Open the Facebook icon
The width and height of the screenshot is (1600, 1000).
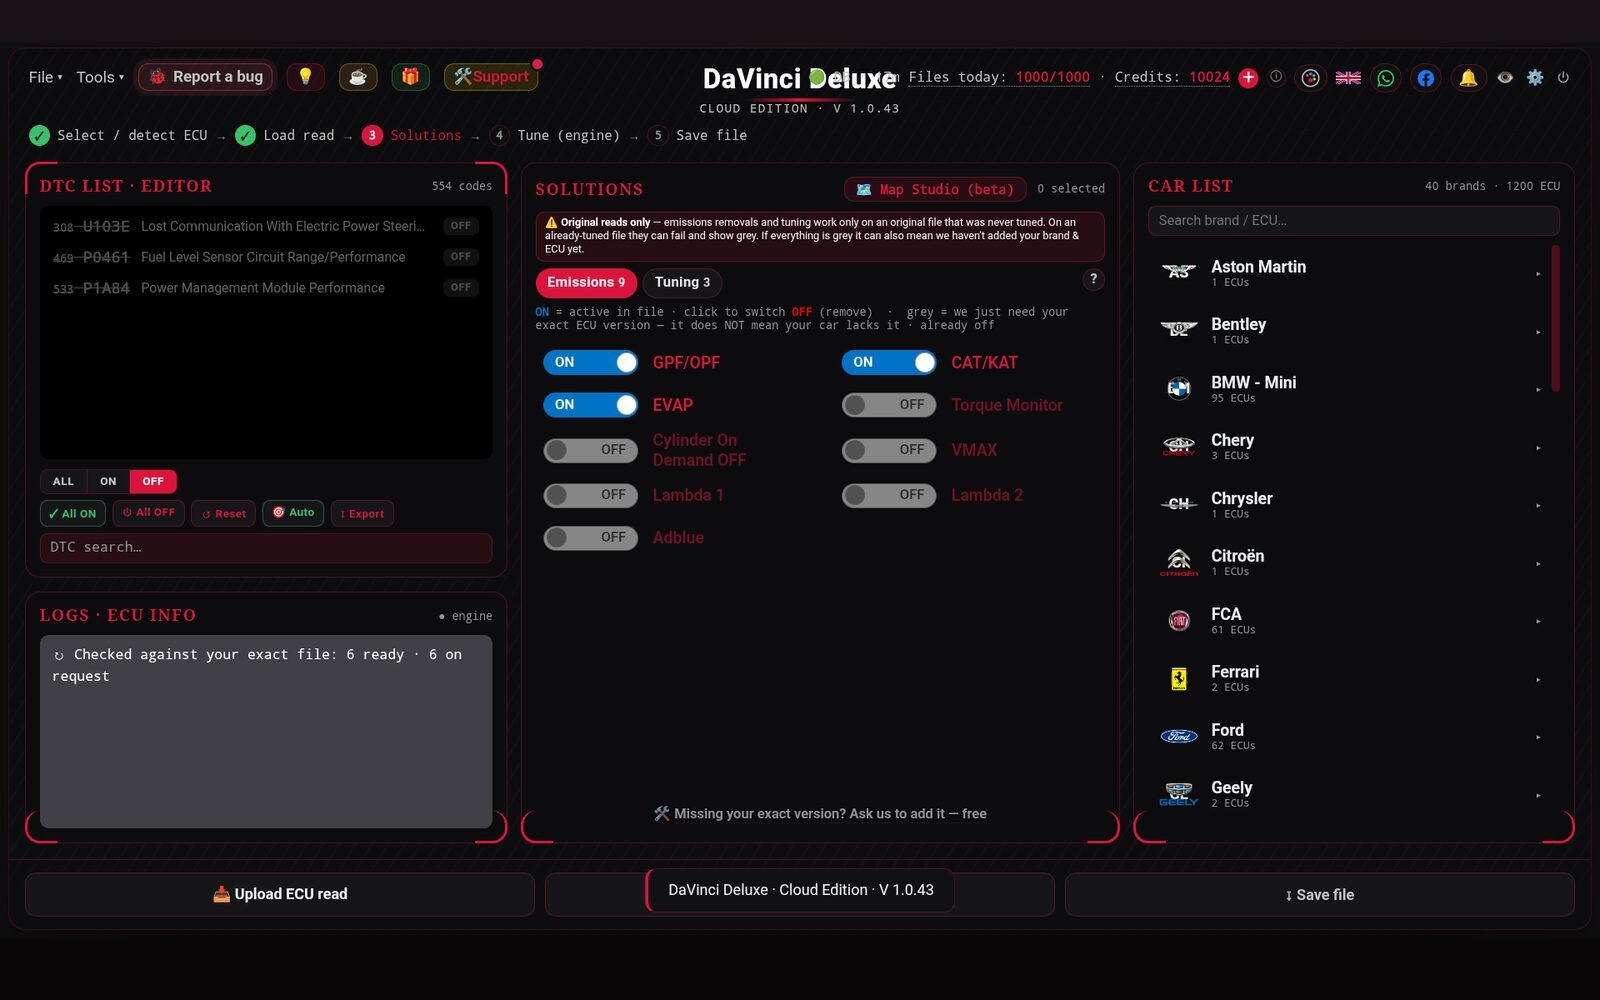1426,78
